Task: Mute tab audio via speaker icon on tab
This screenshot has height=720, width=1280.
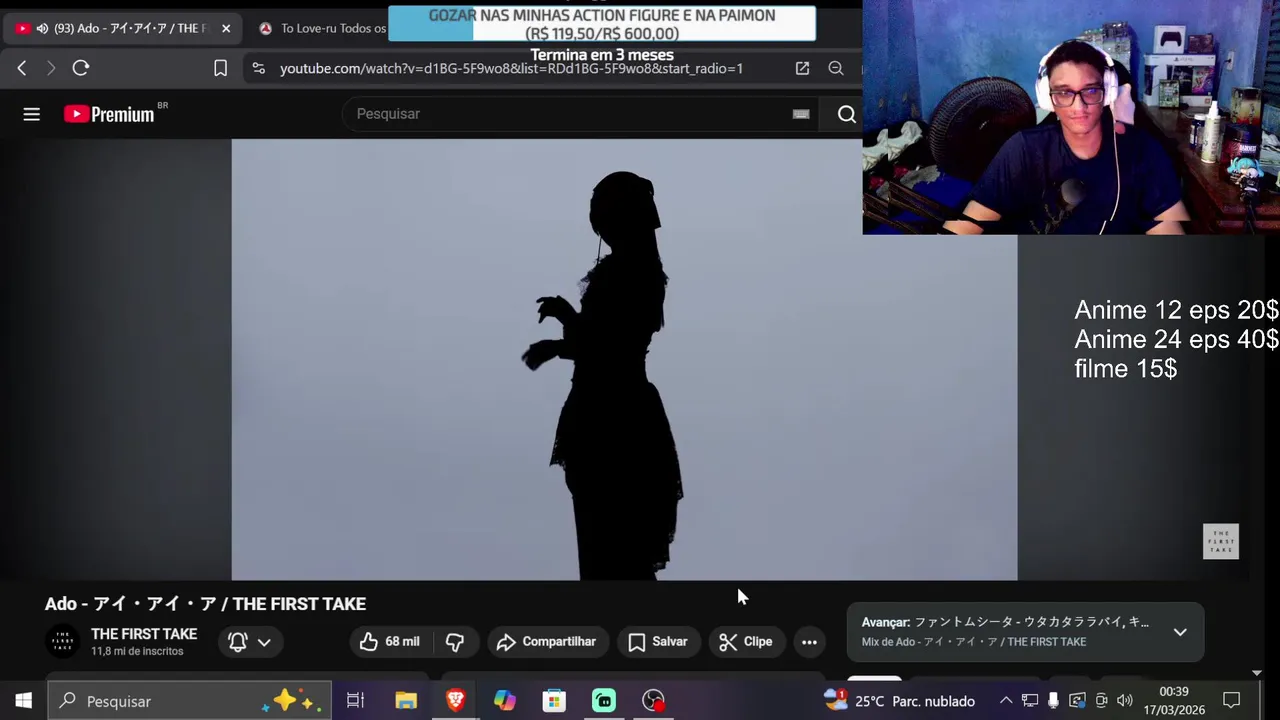Action: (42, 28)
